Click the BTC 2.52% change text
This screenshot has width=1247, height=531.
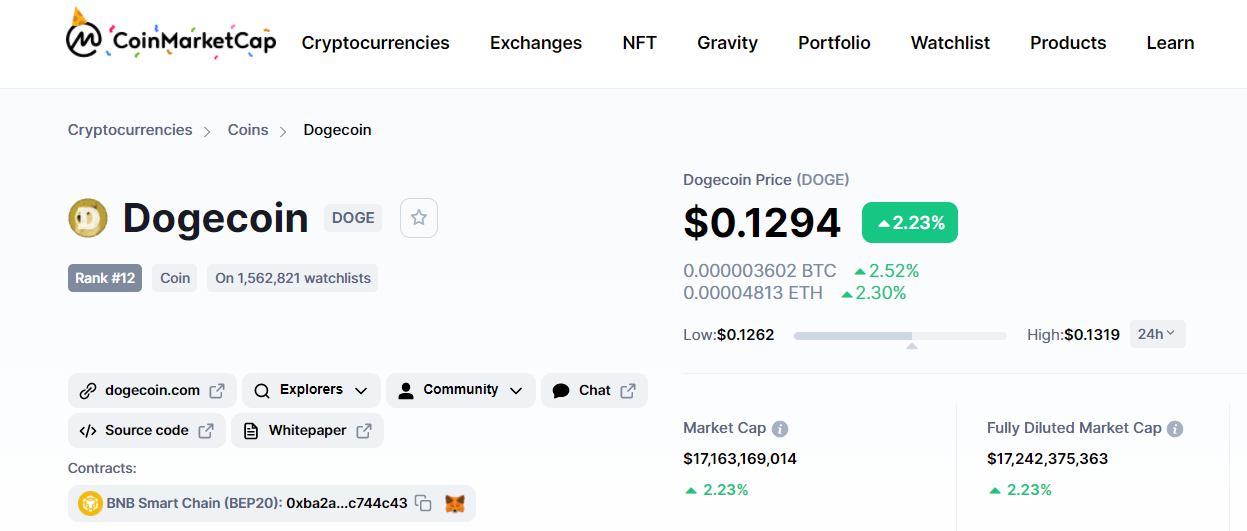click(886, 271)
